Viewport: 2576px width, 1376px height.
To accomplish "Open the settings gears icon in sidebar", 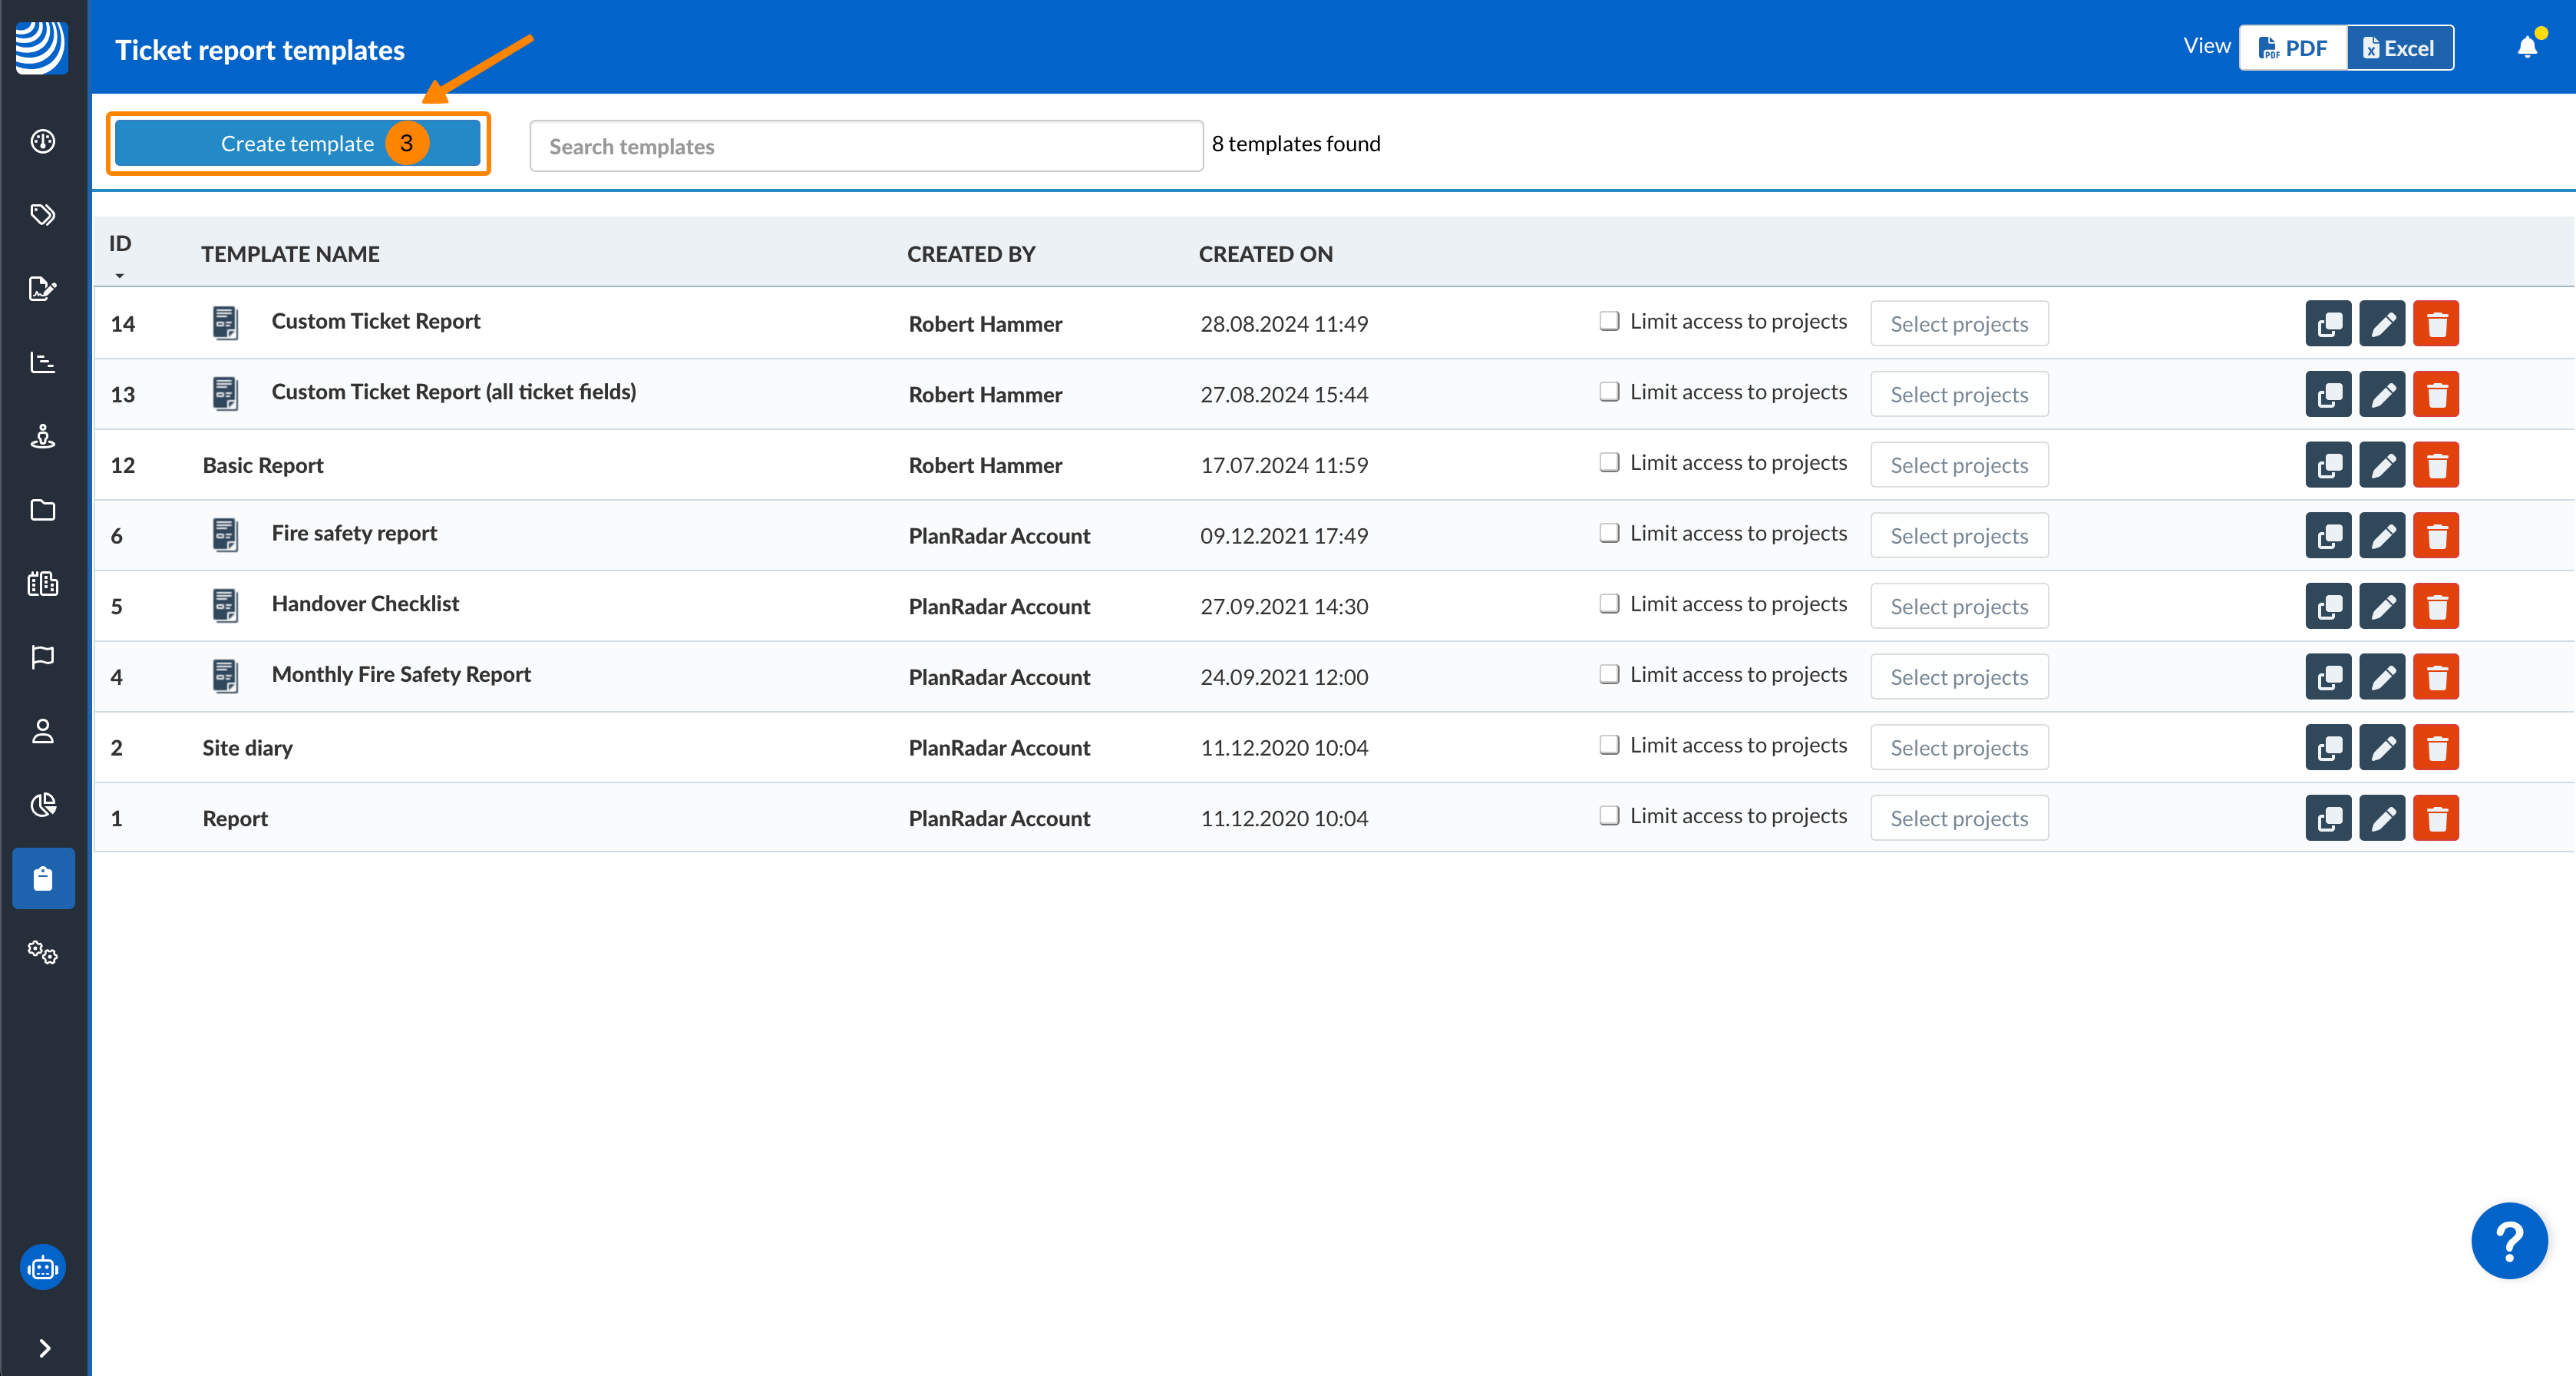I will coord(43,952).
